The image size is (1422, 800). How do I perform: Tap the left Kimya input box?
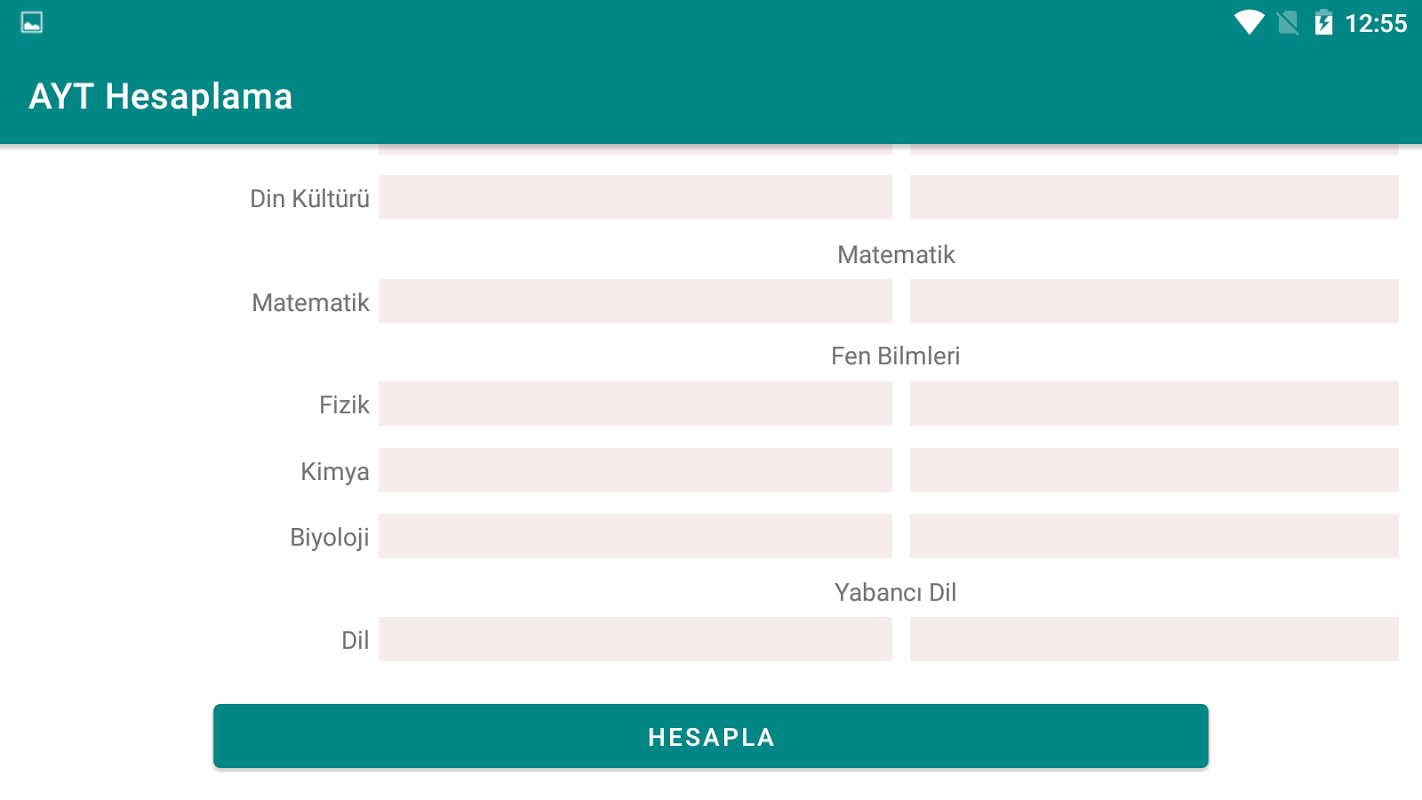pyautogui.click(x=635, y=470)
